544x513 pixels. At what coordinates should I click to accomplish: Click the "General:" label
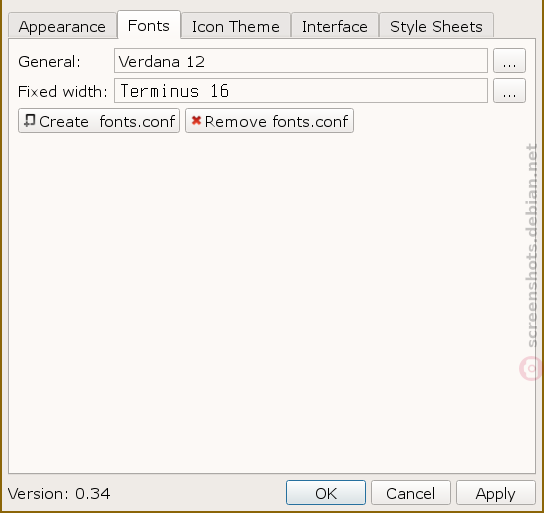[49, 62]
